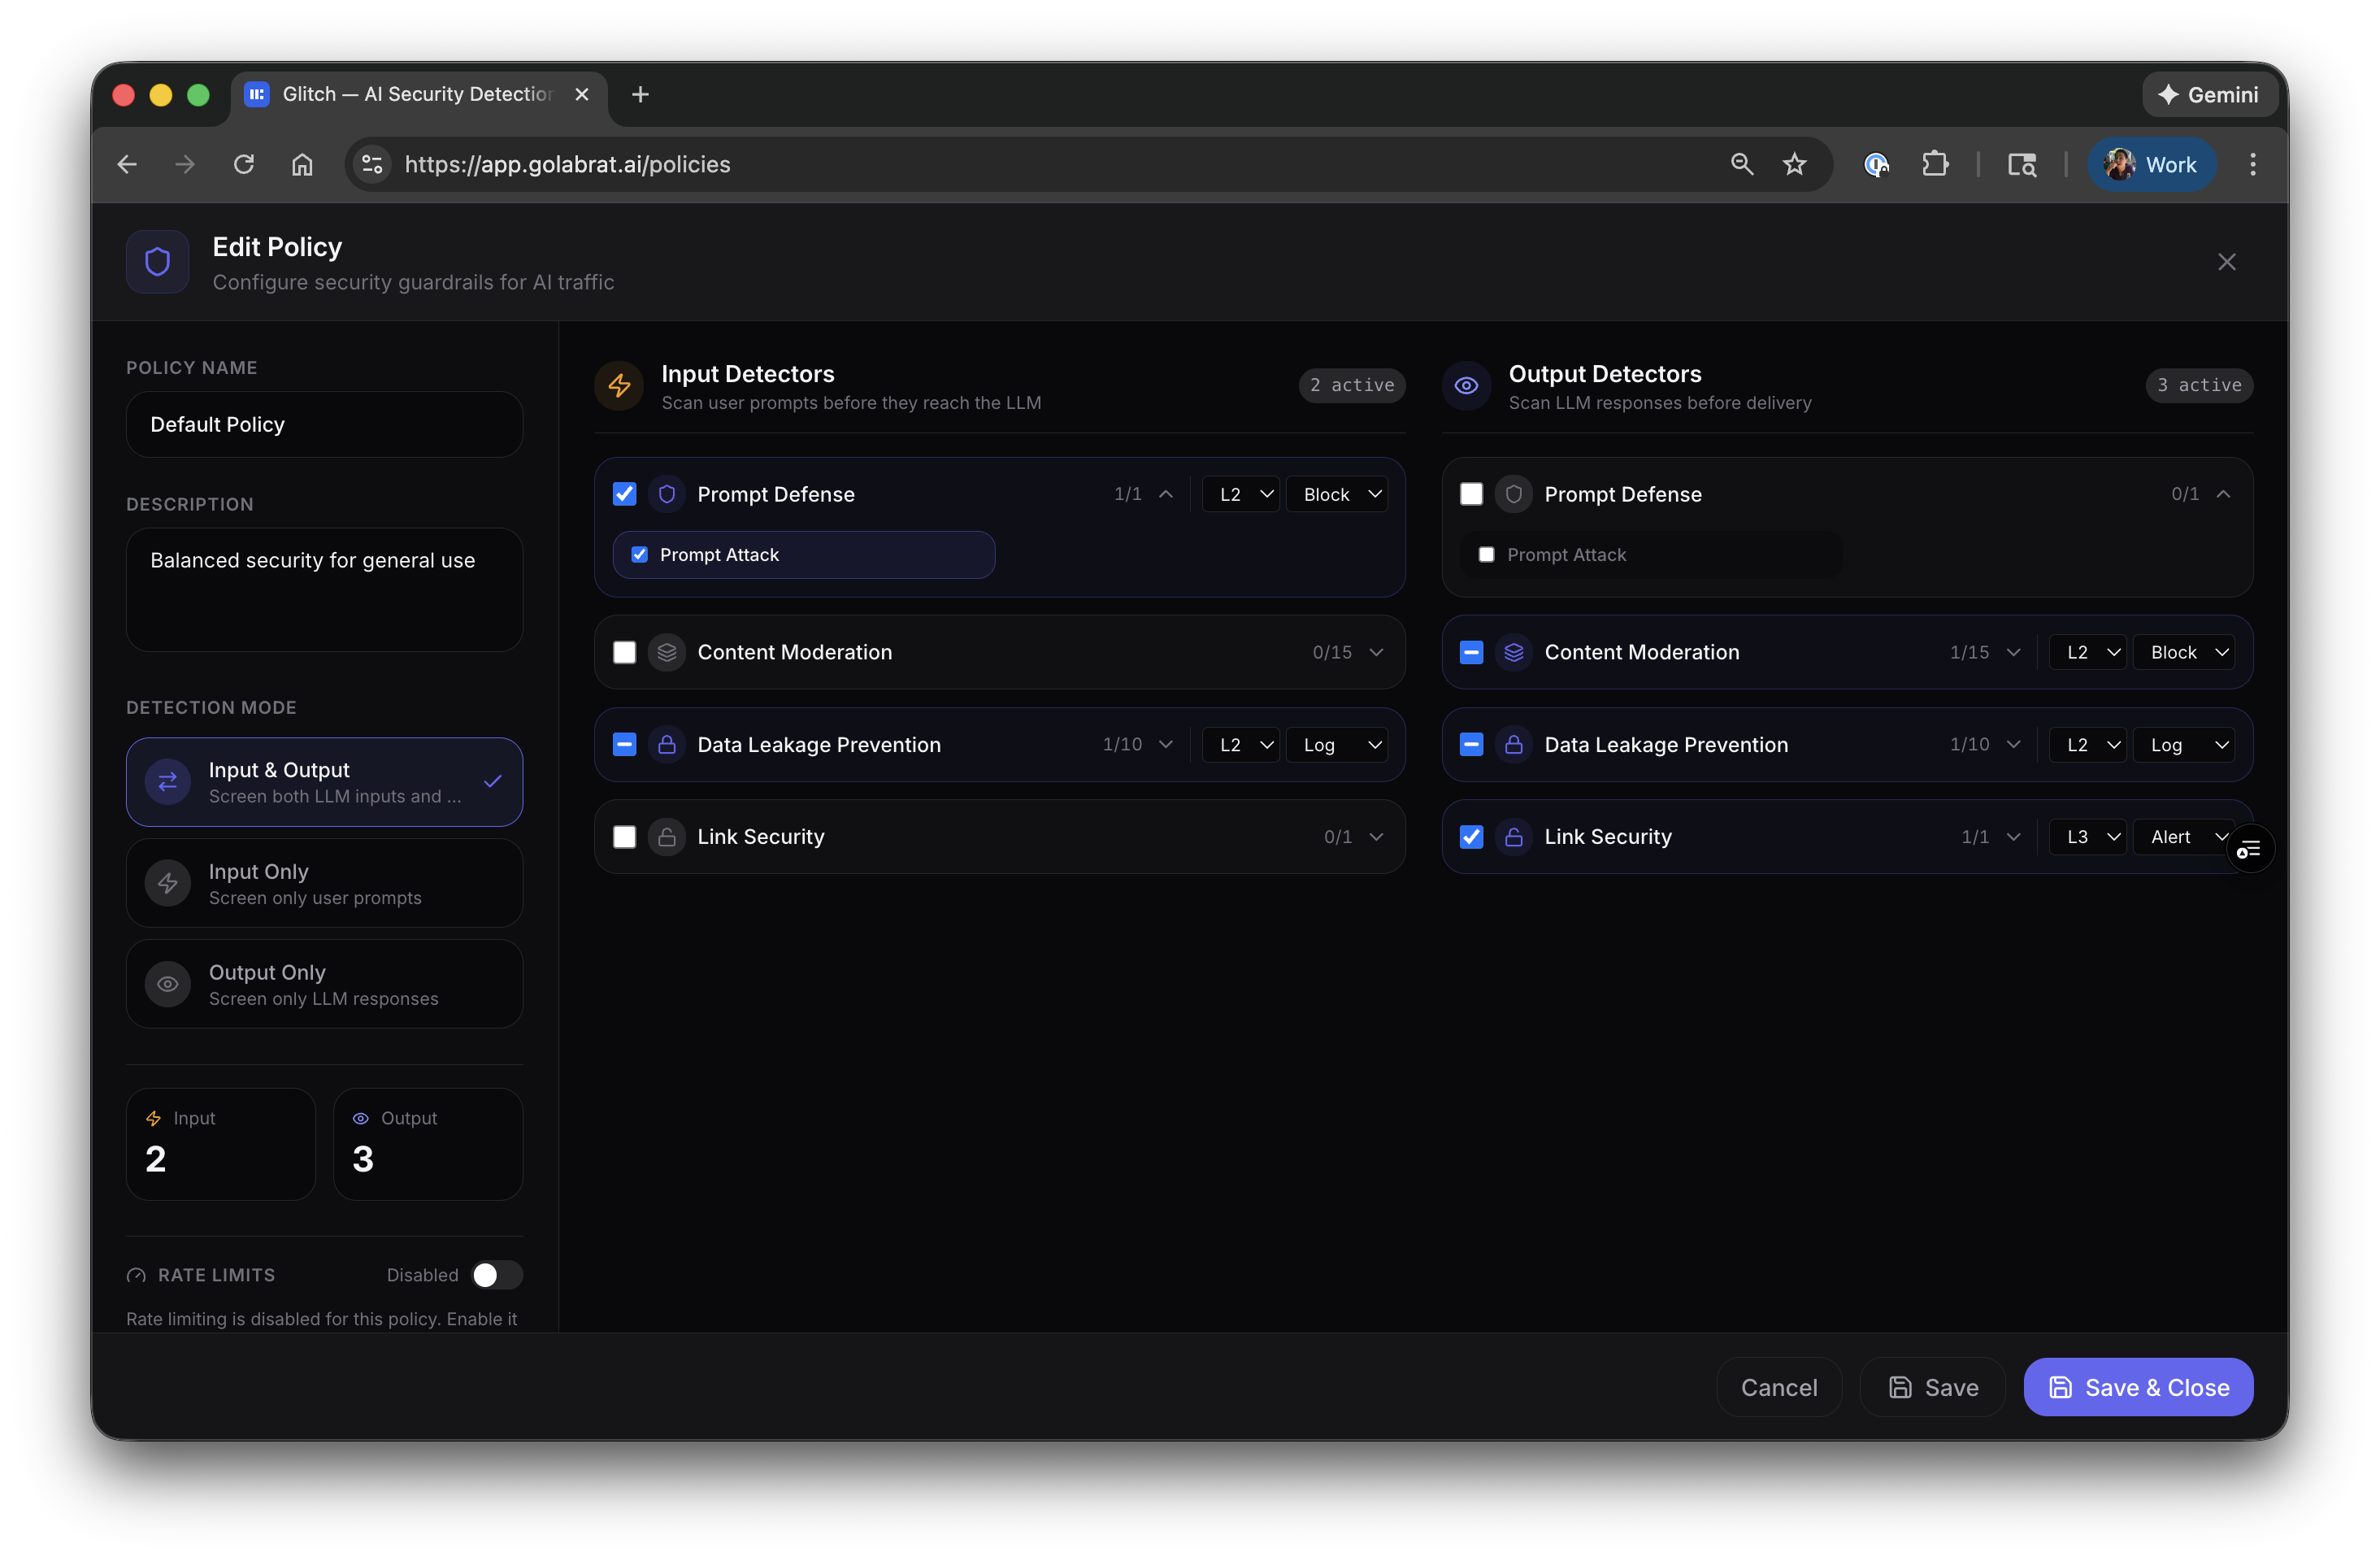This screenshot has width=2380, height=1561.
Task: Click the shield icon next to Edit Policy
Action: tap(157, 261)
